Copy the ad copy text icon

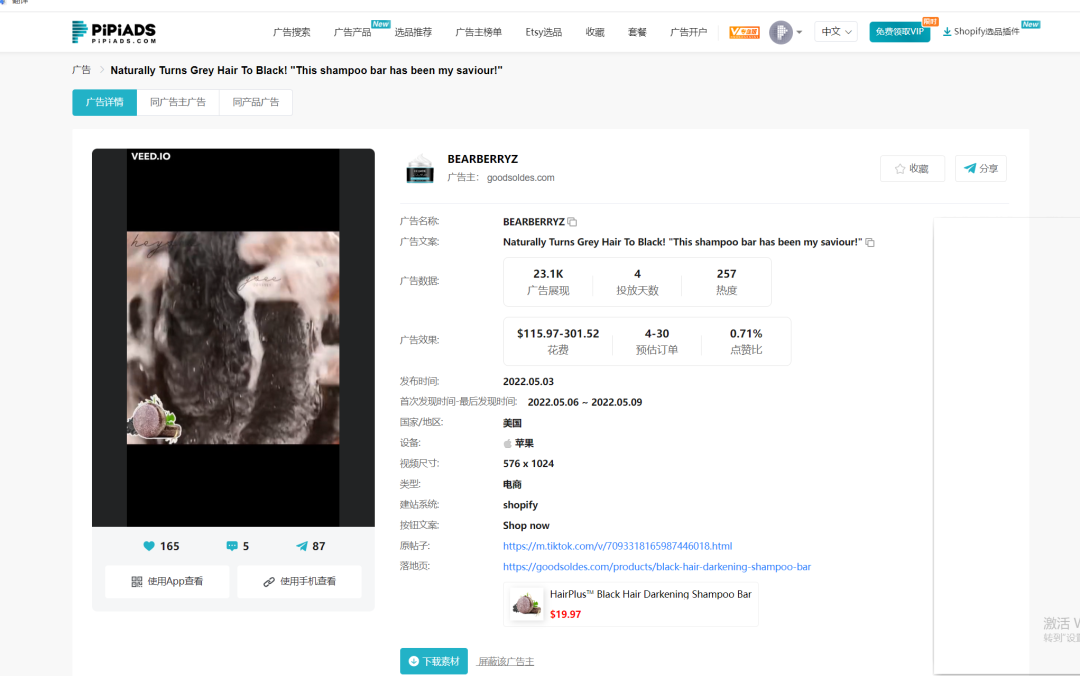870,243
